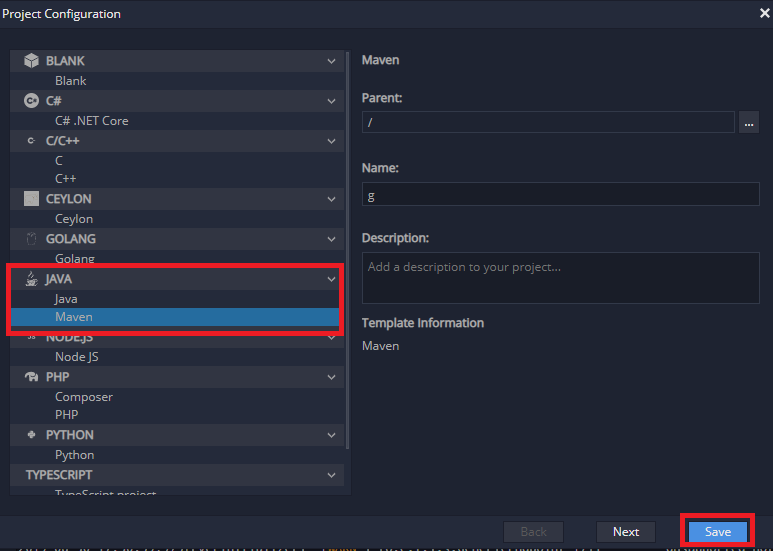Collapse the C# category chevron
The width and height of the screenshot is (773, 551).
[331, 101]
